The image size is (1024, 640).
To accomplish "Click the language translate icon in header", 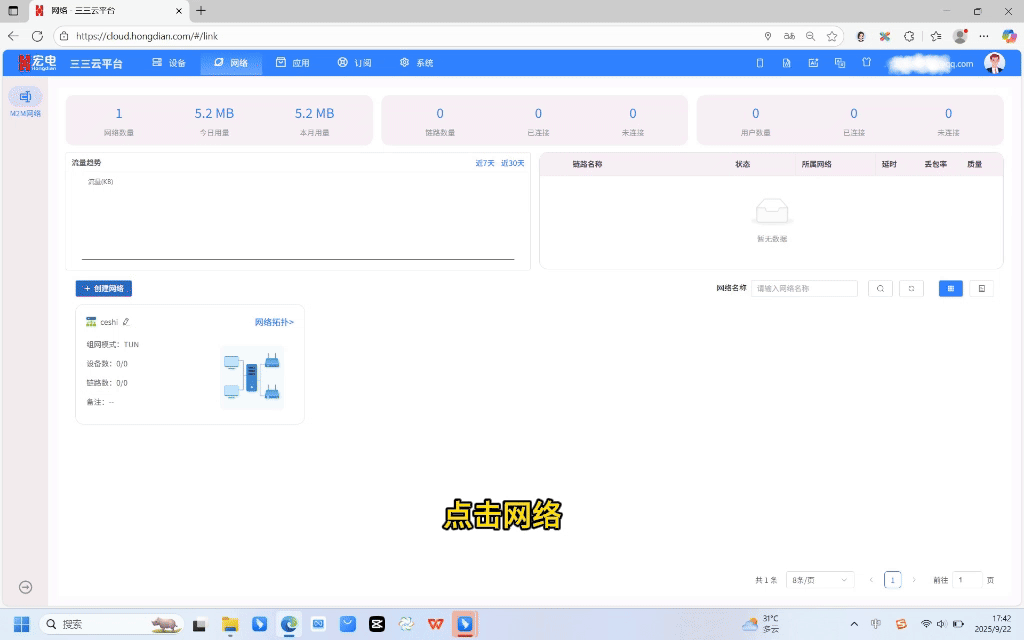I will coord(840,63).
